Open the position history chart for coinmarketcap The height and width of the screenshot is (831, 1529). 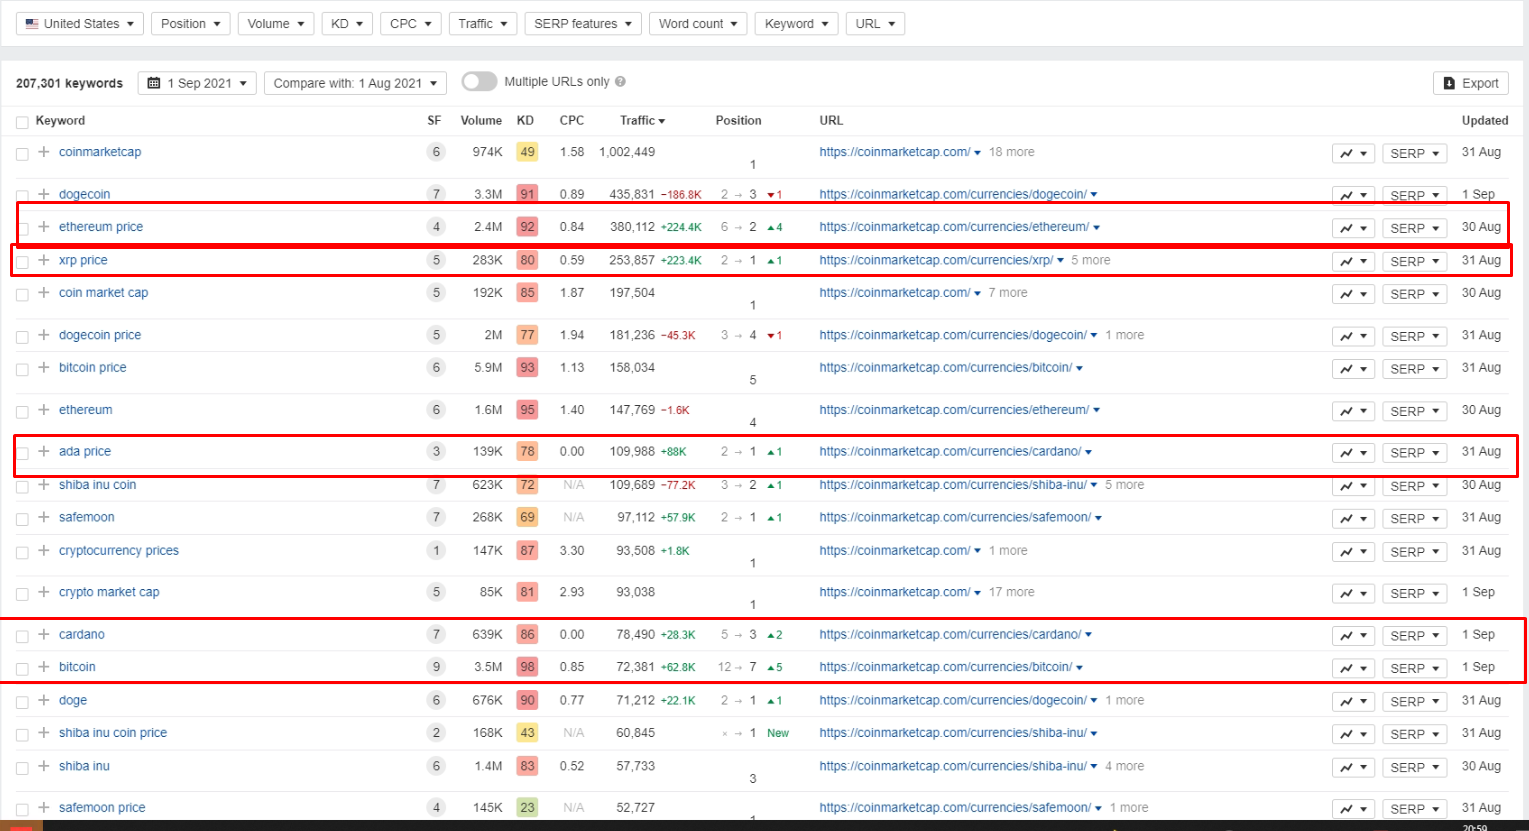tap(1353, 153)
